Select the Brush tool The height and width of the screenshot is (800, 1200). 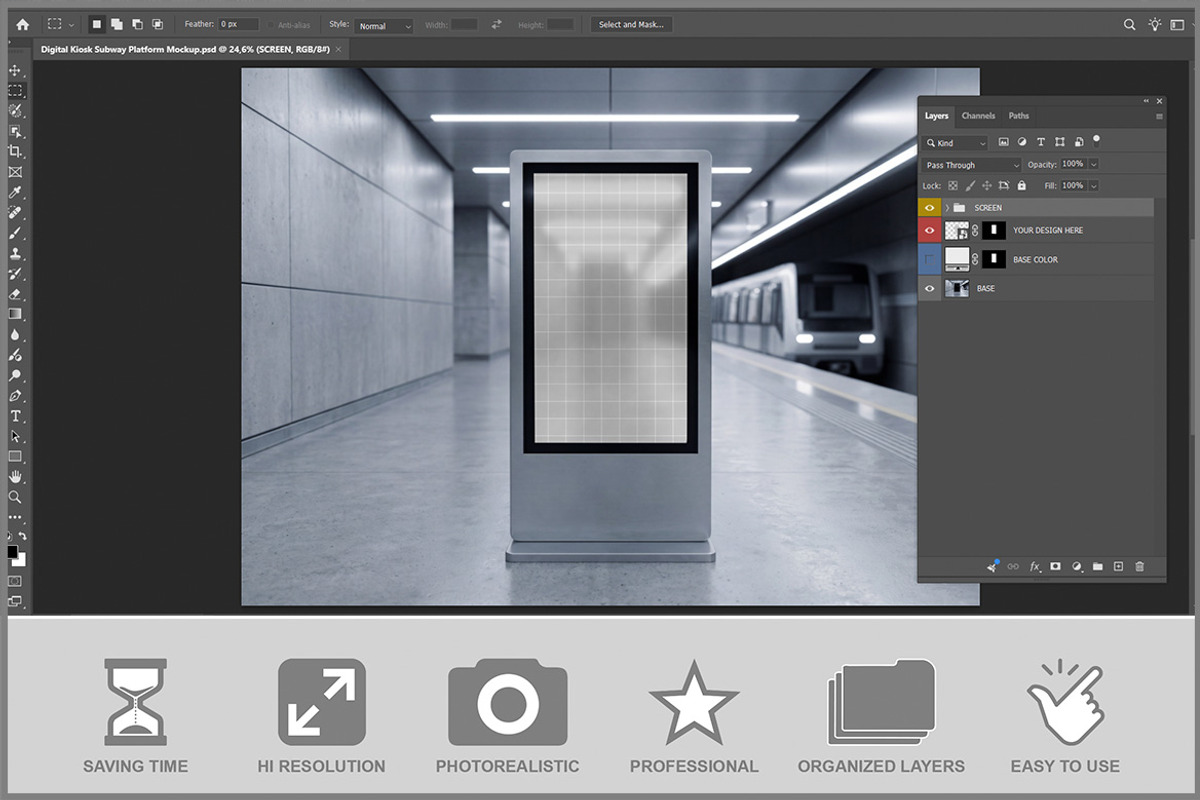[x=15, y=233]
